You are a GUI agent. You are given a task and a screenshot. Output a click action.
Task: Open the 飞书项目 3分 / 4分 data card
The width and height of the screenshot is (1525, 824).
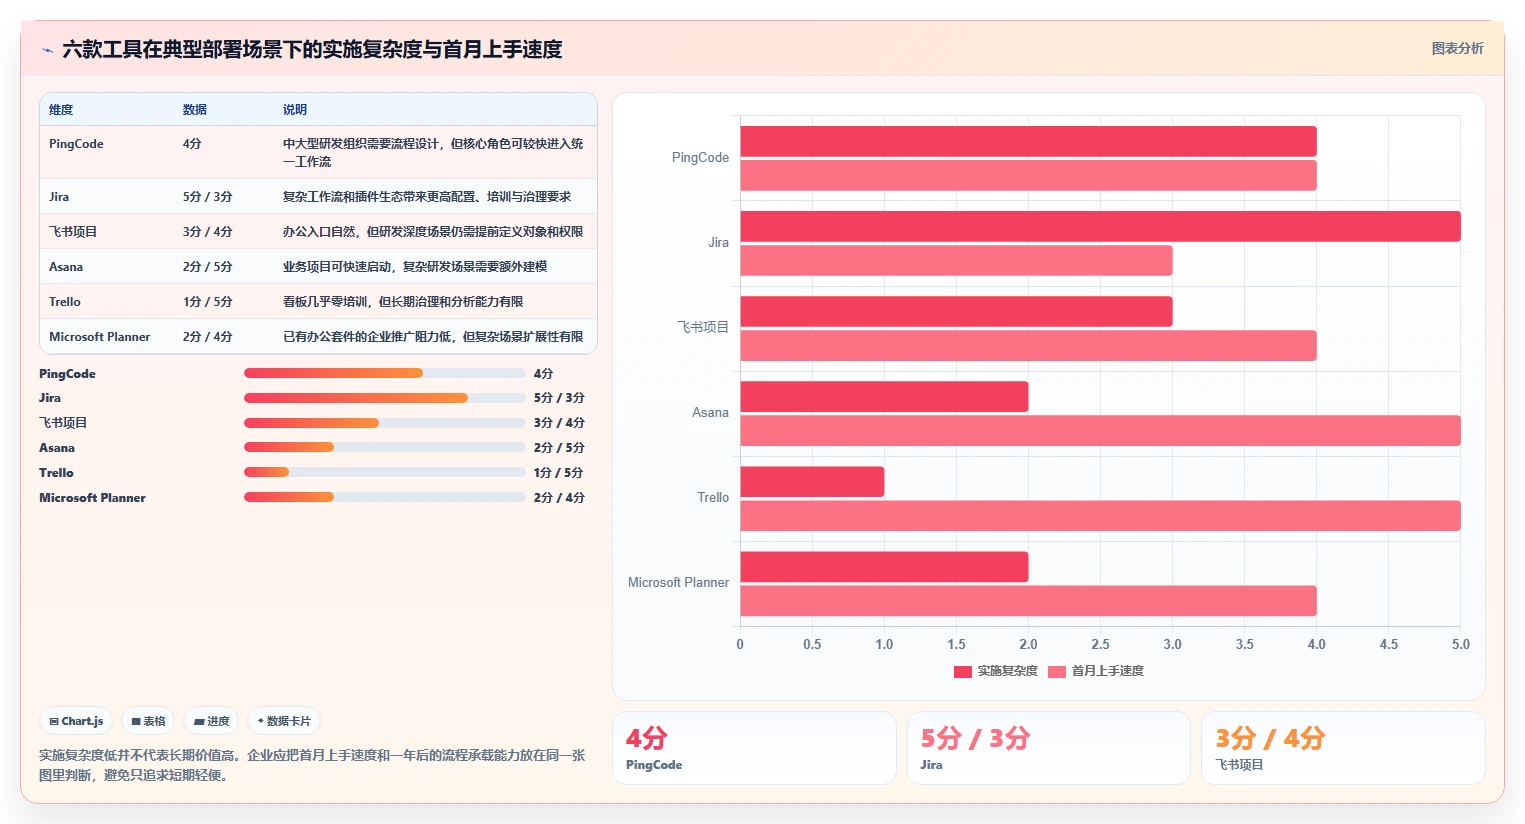[1343, 748]
